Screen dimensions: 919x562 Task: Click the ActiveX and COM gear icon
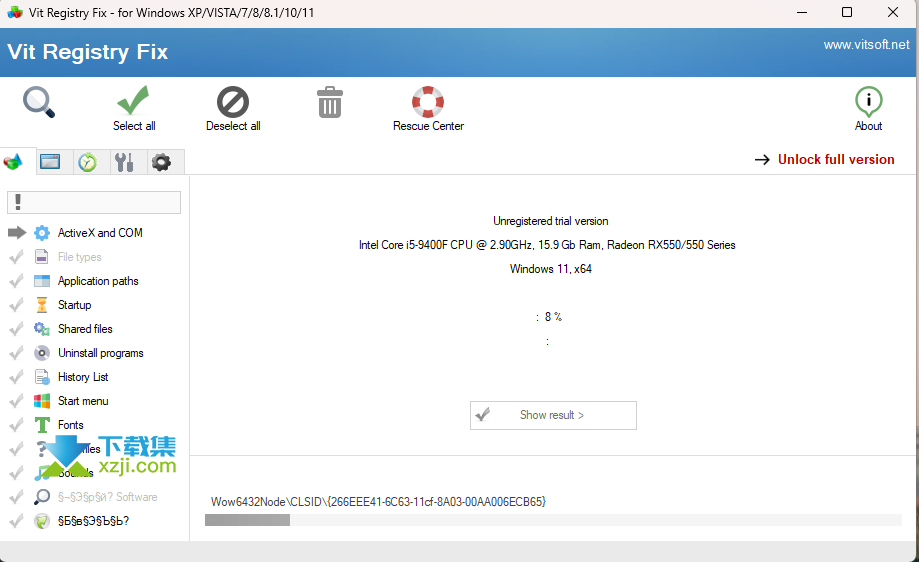click(x=42, y=233)
